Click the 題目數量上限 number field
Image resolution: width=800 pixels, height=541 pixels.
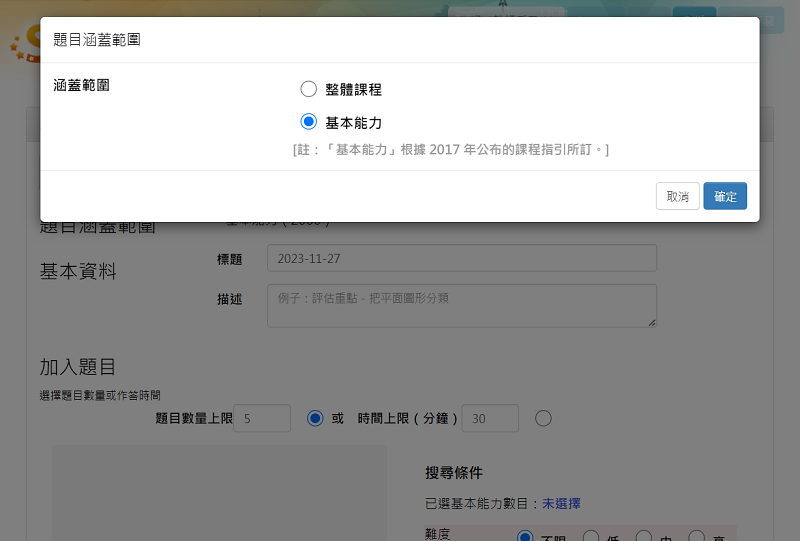[x=262, y=418]
